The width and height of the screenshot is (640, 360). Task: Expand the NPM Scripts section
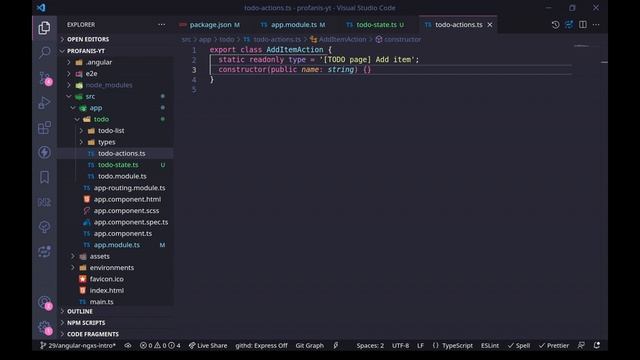[x=86, y=323]
